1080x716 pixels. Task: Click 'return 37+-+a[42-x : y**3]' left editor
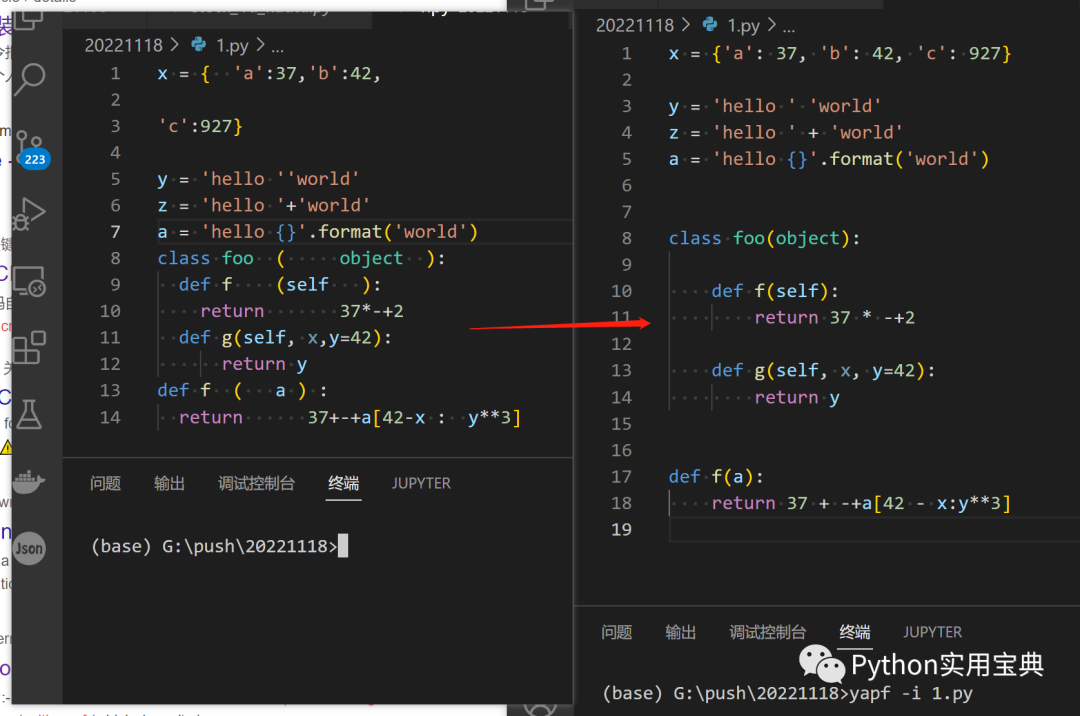[x=349, y=417]
